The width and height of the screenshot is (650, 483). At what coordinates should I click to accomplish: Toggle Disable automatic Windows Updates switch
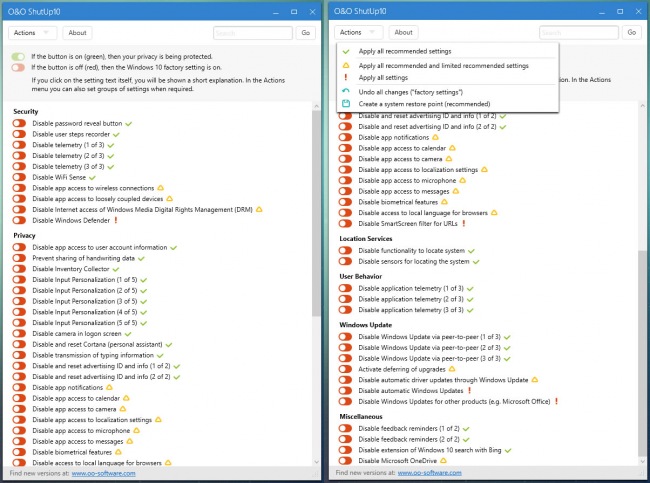[x=345, y=391]
